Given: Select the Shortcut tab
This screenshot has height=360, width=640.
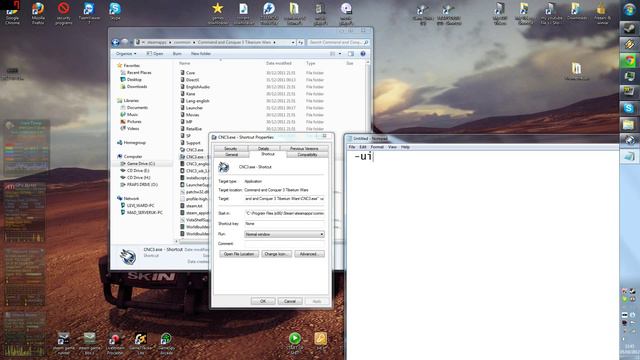Looking at the screenshot, I should (268, 154).
